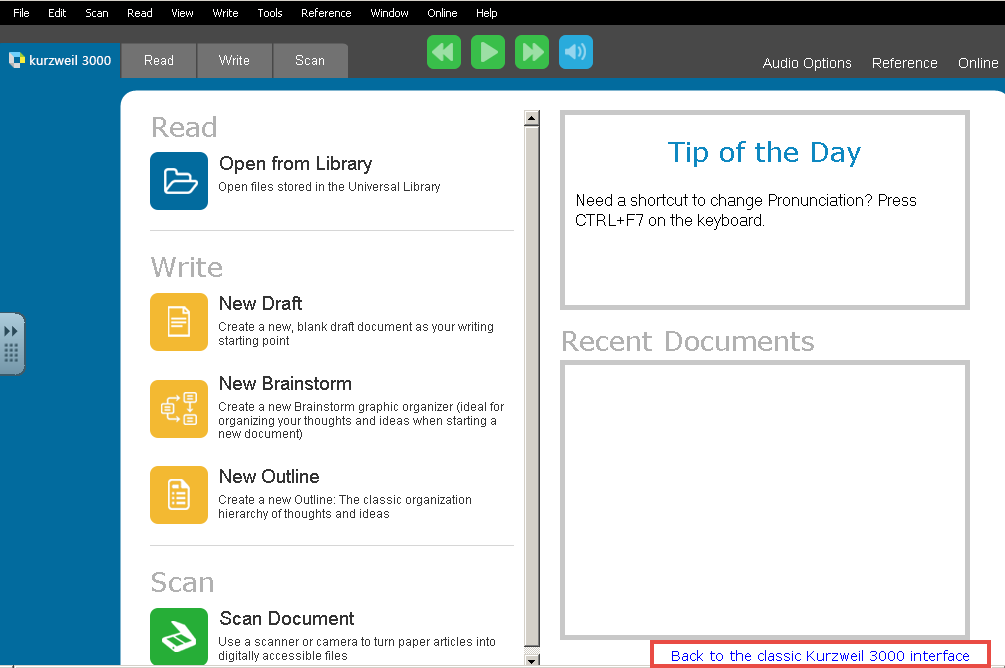Click the green rewind button
The image size is (1005, 668).
tap(444, 52)
